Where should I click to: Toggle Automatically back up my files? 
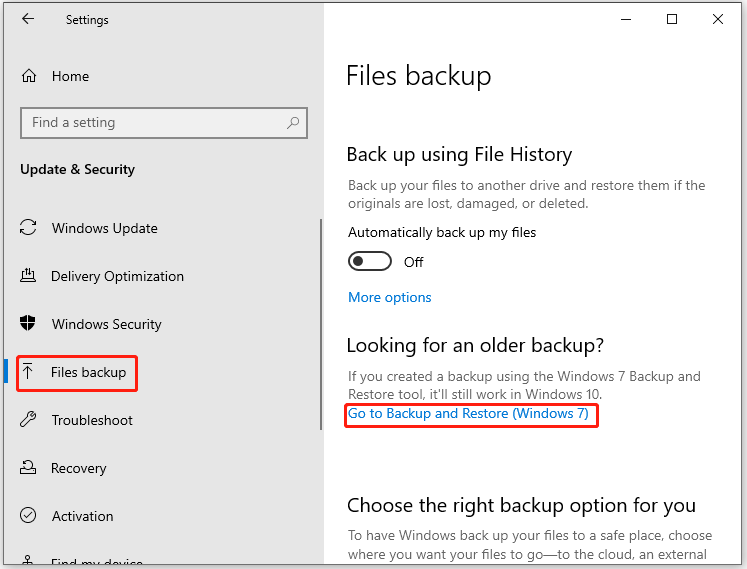click(x=368, y=262)
